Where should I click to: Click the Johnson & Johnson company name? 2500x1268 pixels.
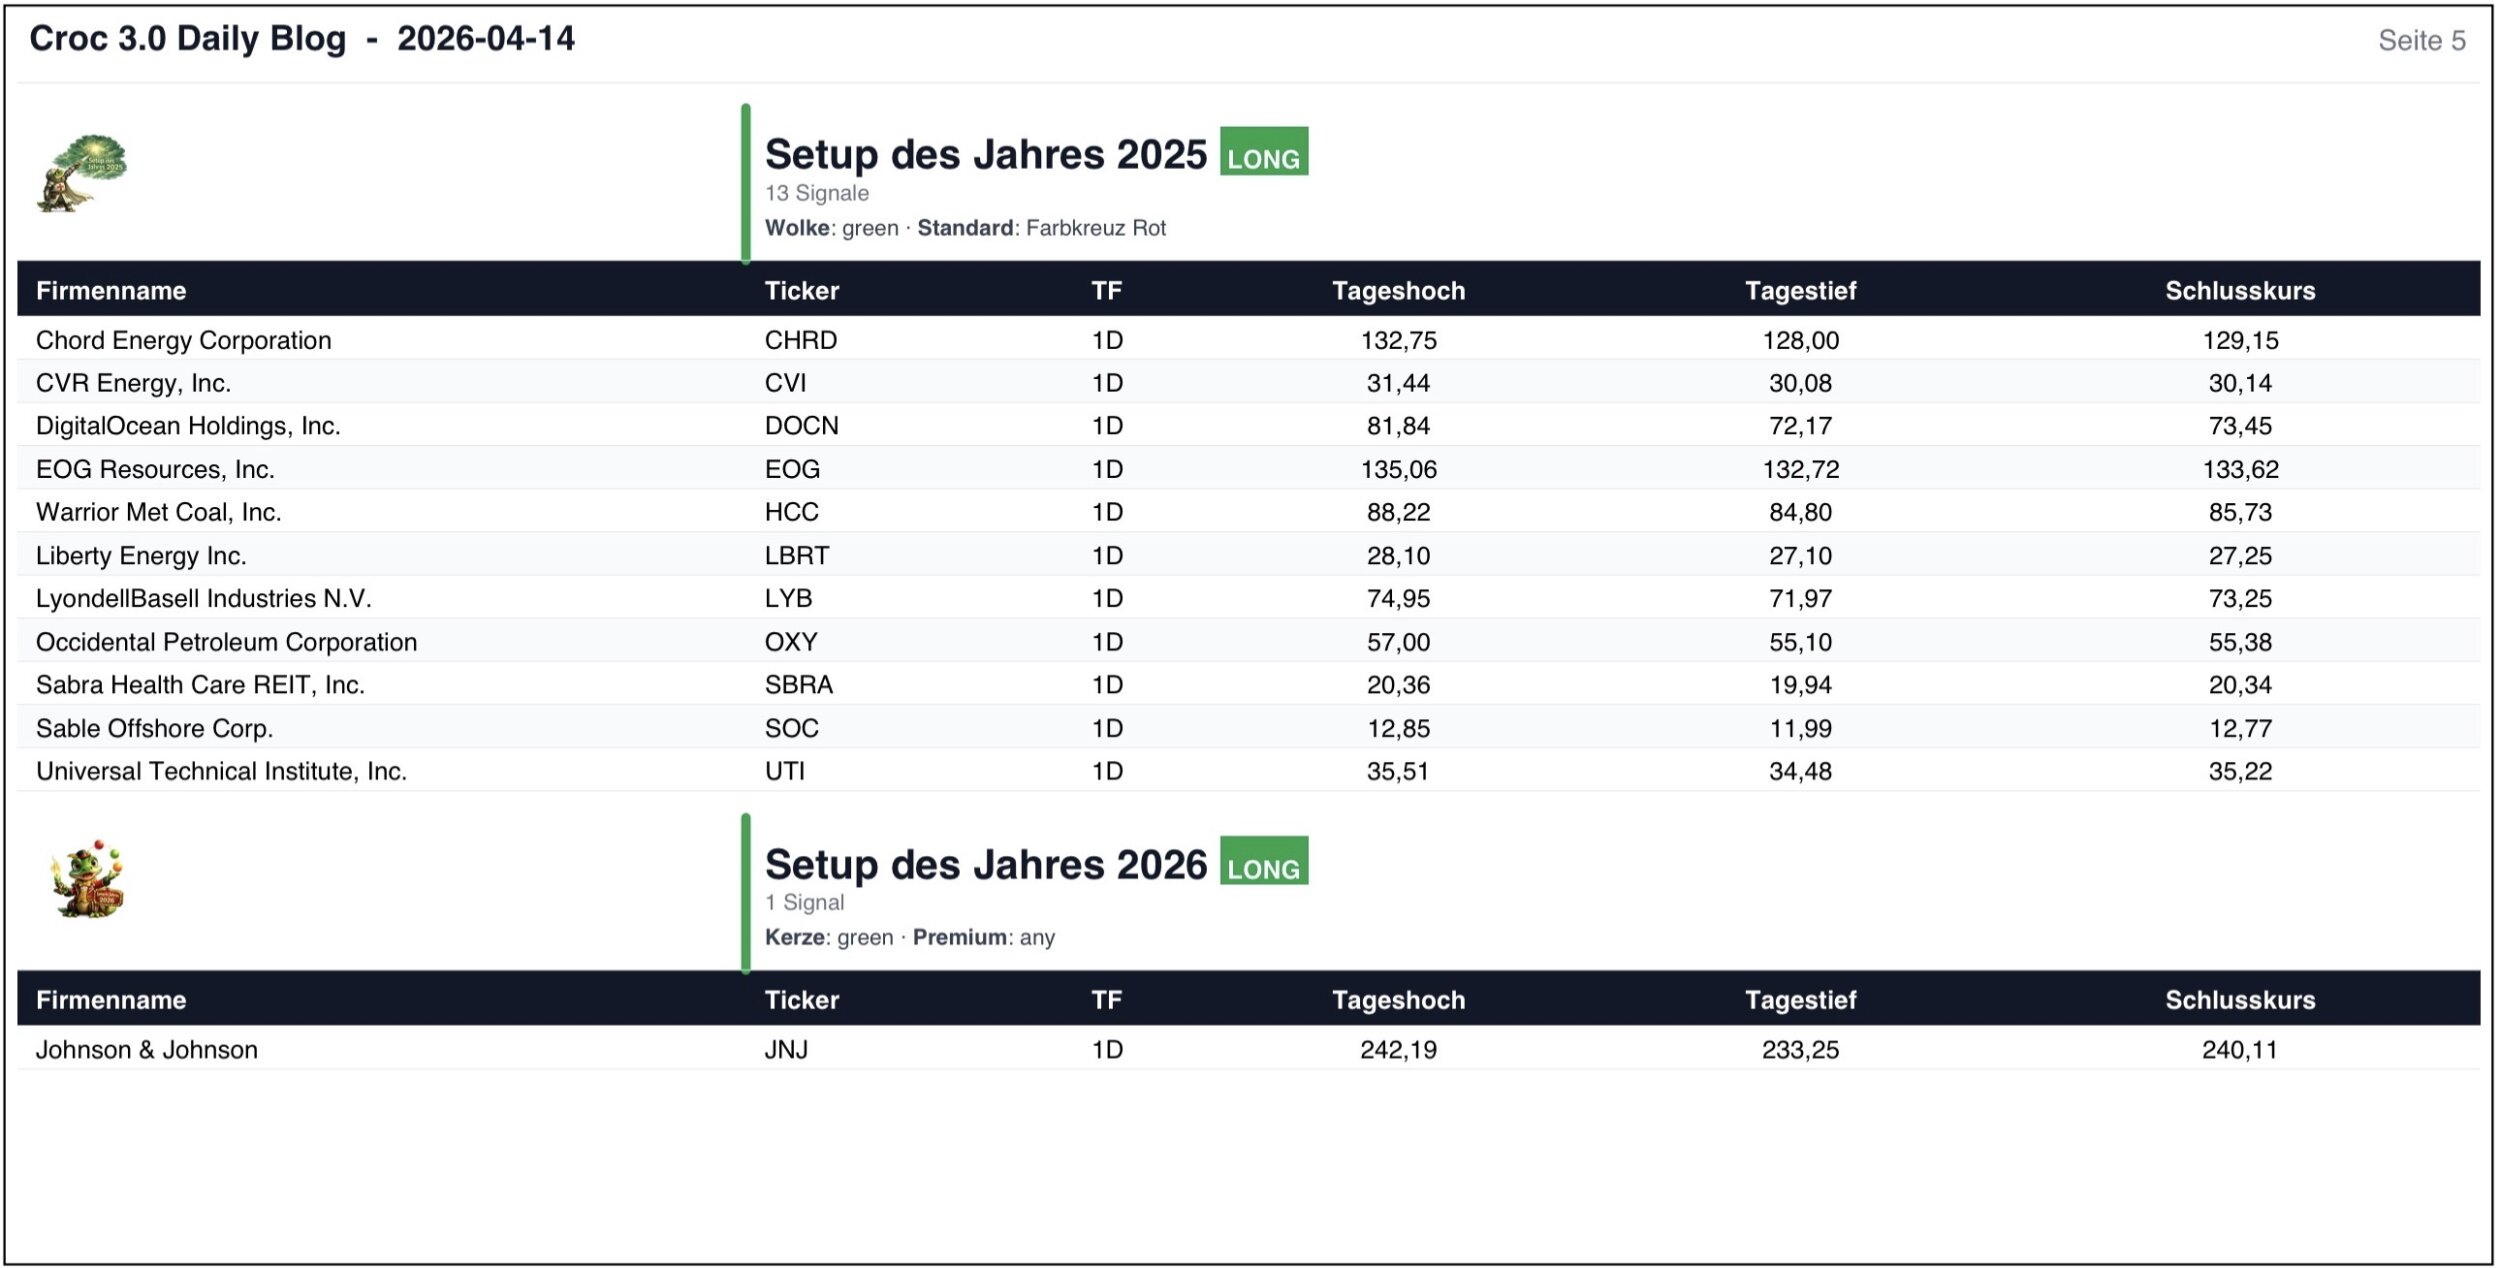click(x=147, y=1050)
